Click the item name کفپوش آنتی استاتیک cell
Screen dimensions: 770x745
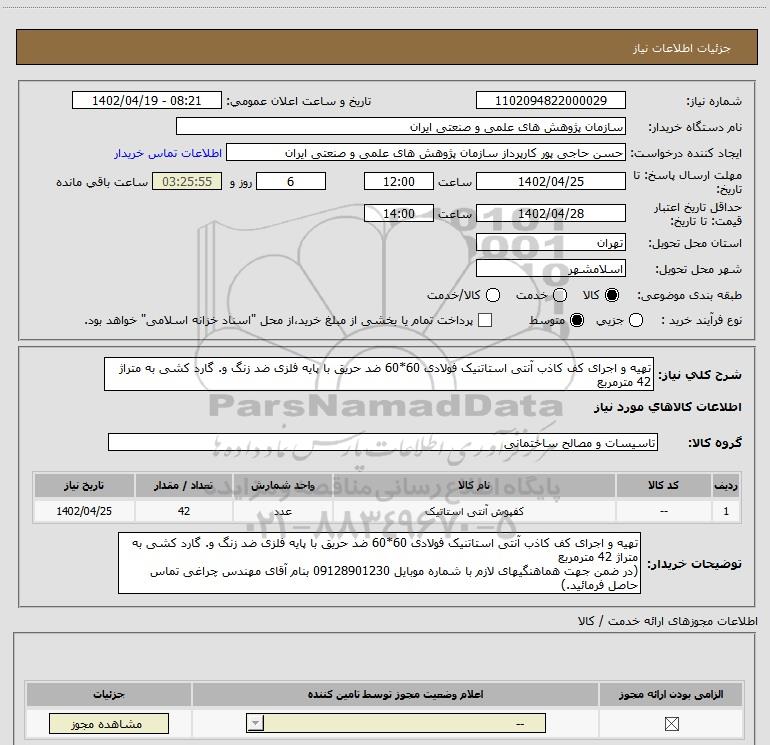(x=474, y=511)
